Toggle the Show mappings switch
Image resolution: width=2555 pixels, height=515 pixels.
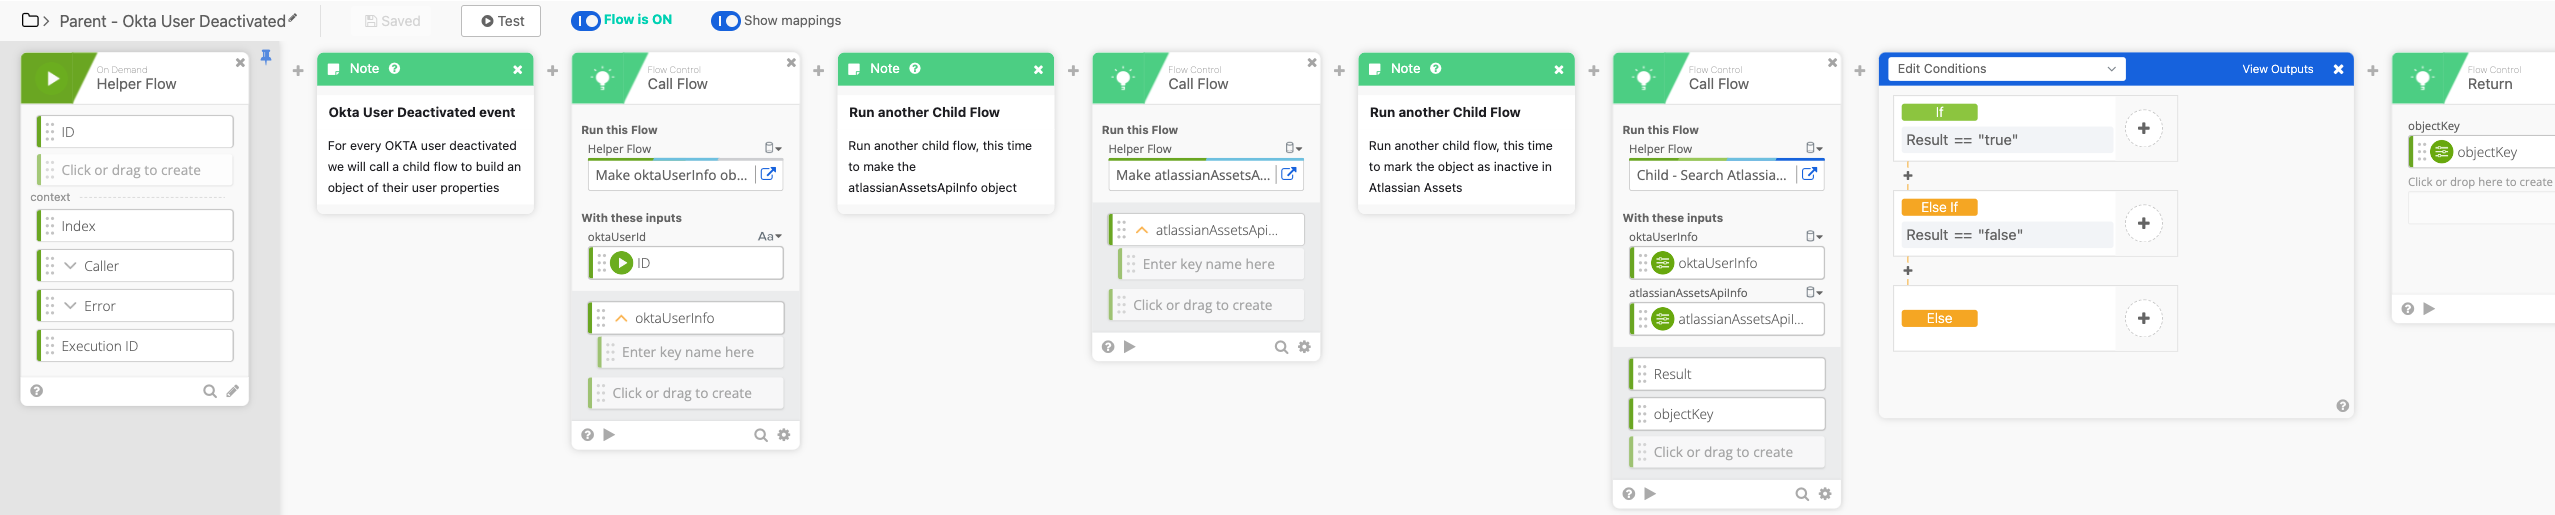(x=725, y=21)
